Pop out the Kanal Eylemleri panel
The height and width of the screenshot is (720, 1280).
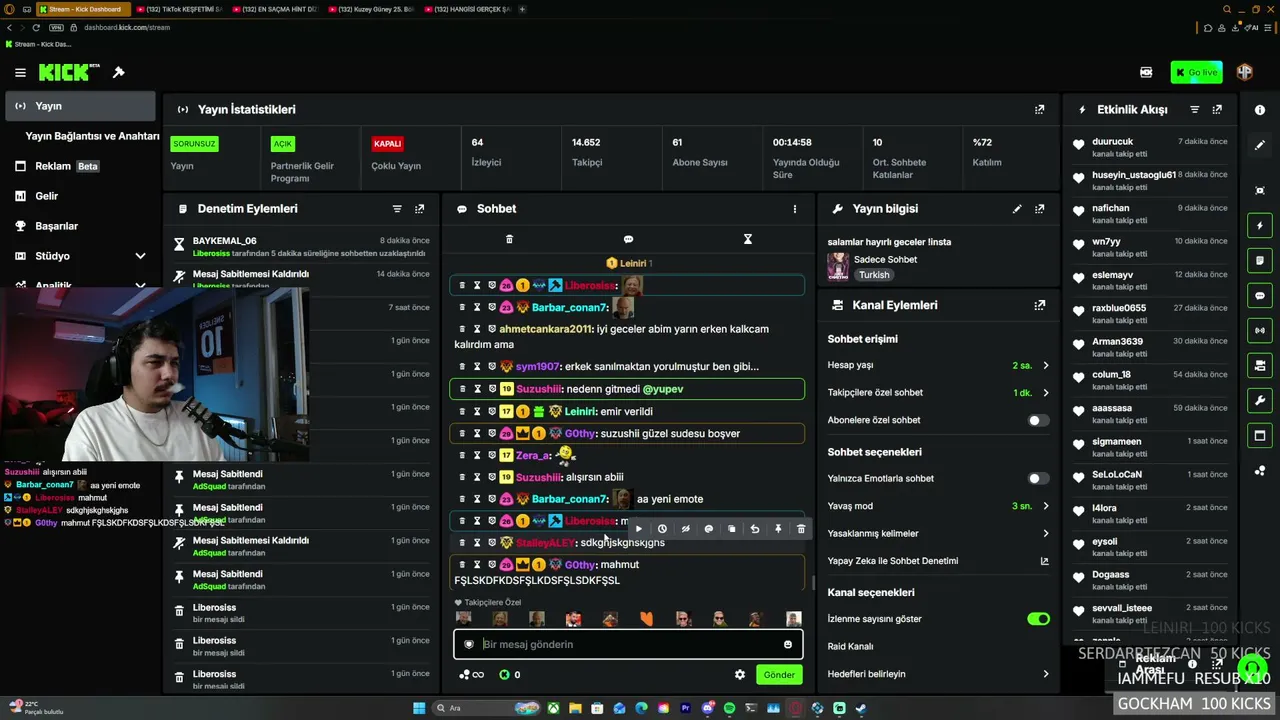click(1040, 305)
